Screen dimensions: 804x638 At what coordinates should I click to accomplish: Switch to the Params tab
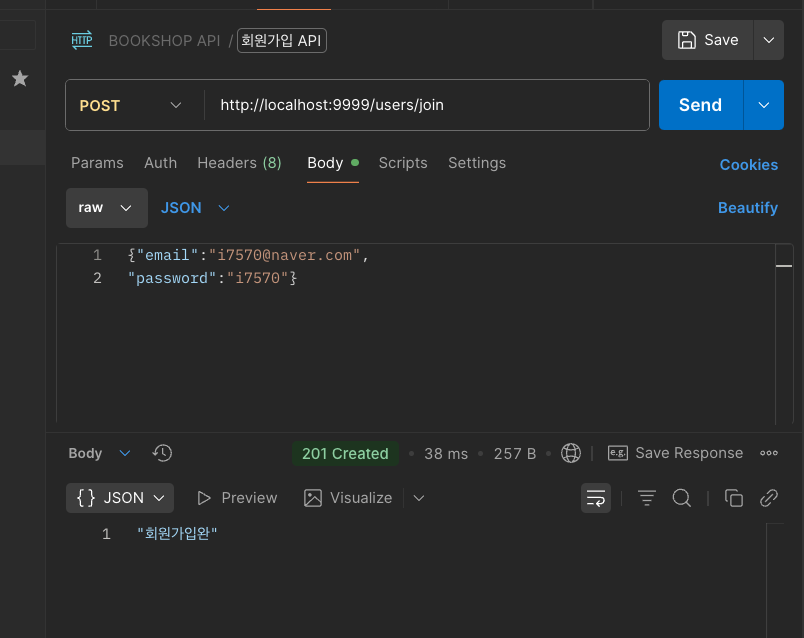[97, 163]
